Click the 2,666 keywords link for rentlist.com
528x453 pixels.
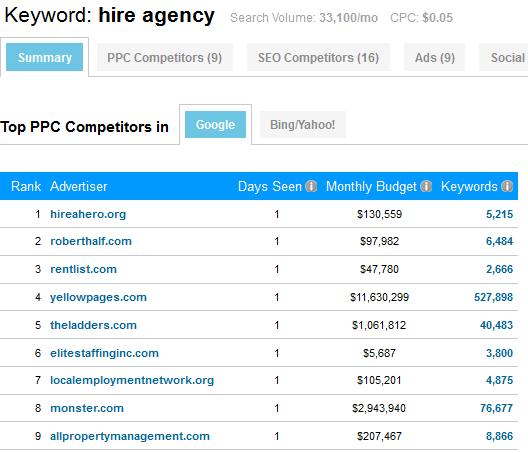(x=499, y=269)
